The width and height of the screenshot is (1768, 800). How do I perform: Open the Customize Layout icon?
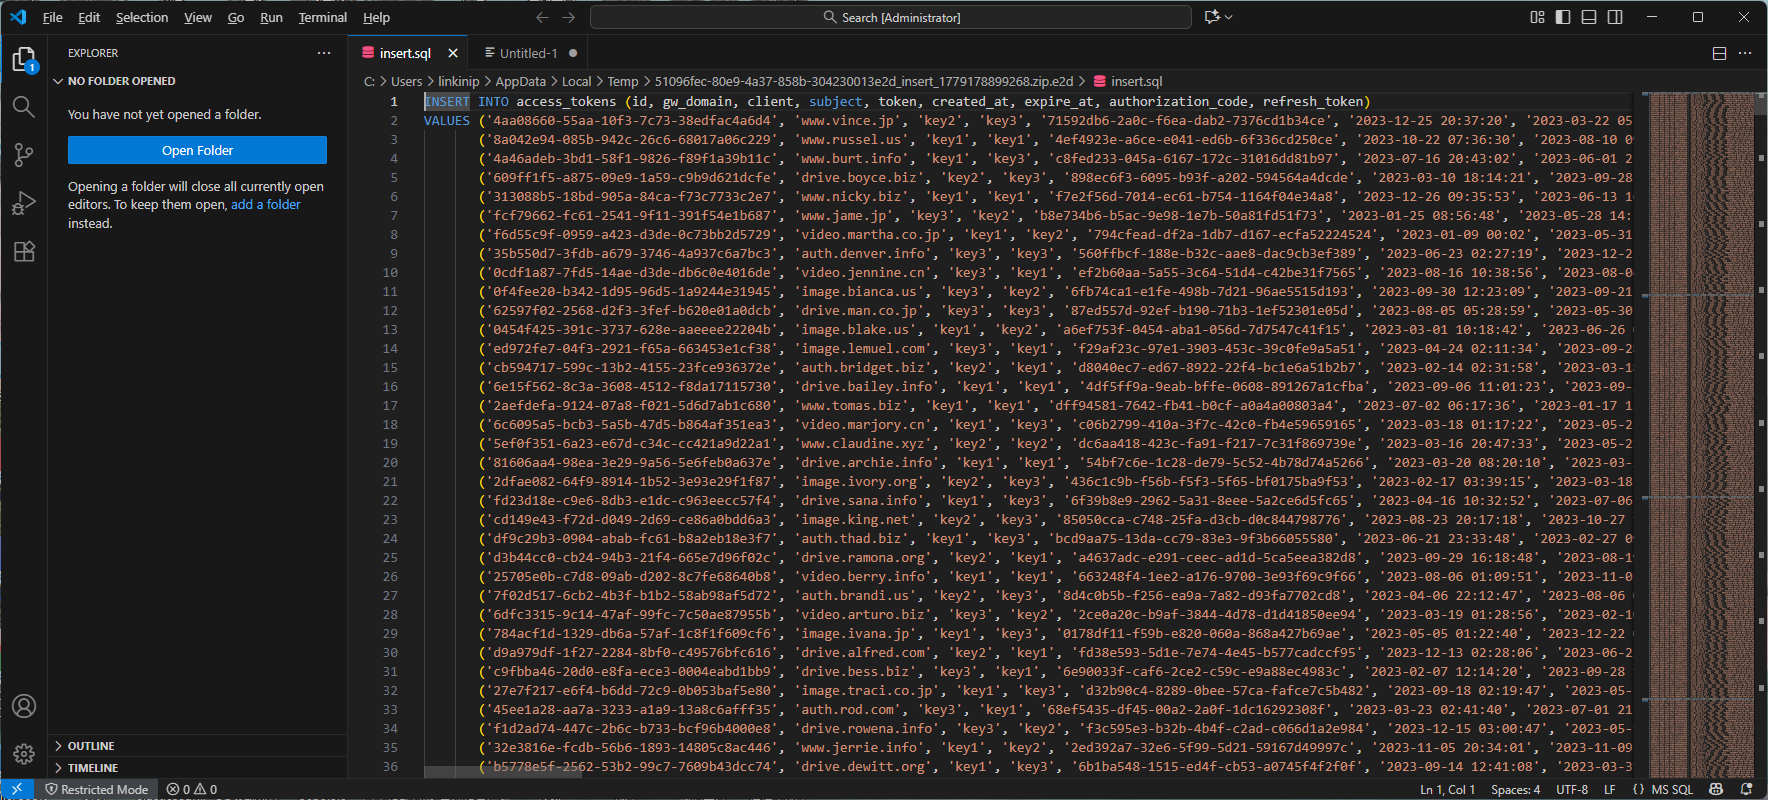[1537, 17]
